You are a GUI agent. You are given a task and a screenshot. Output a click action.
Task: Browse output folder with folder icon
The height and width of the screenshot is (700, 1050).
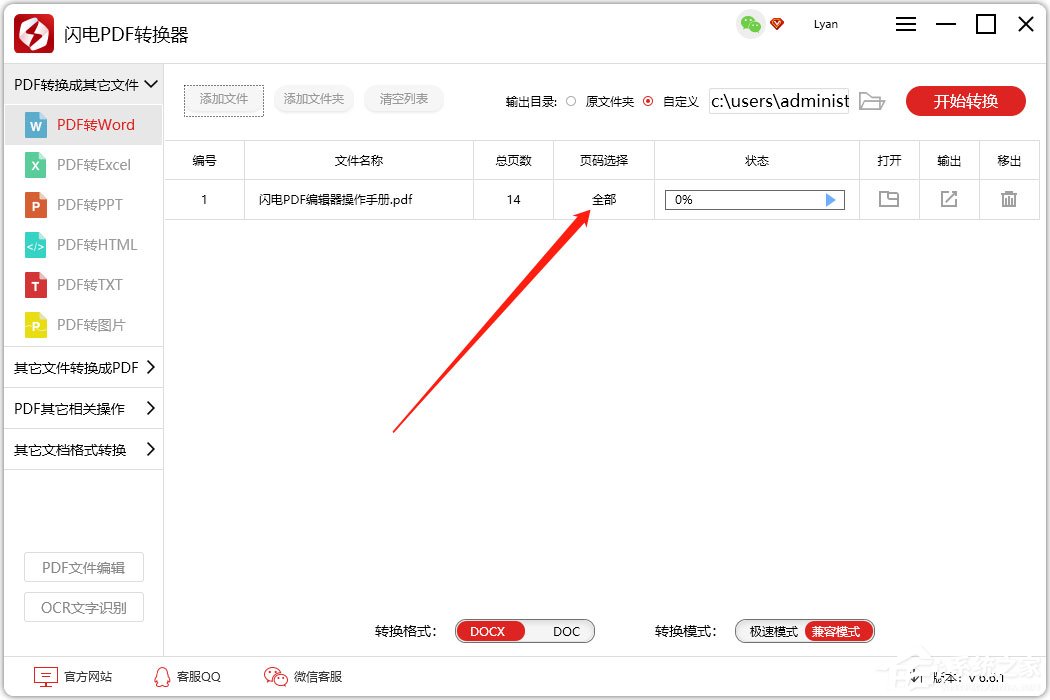click(871, 100)
